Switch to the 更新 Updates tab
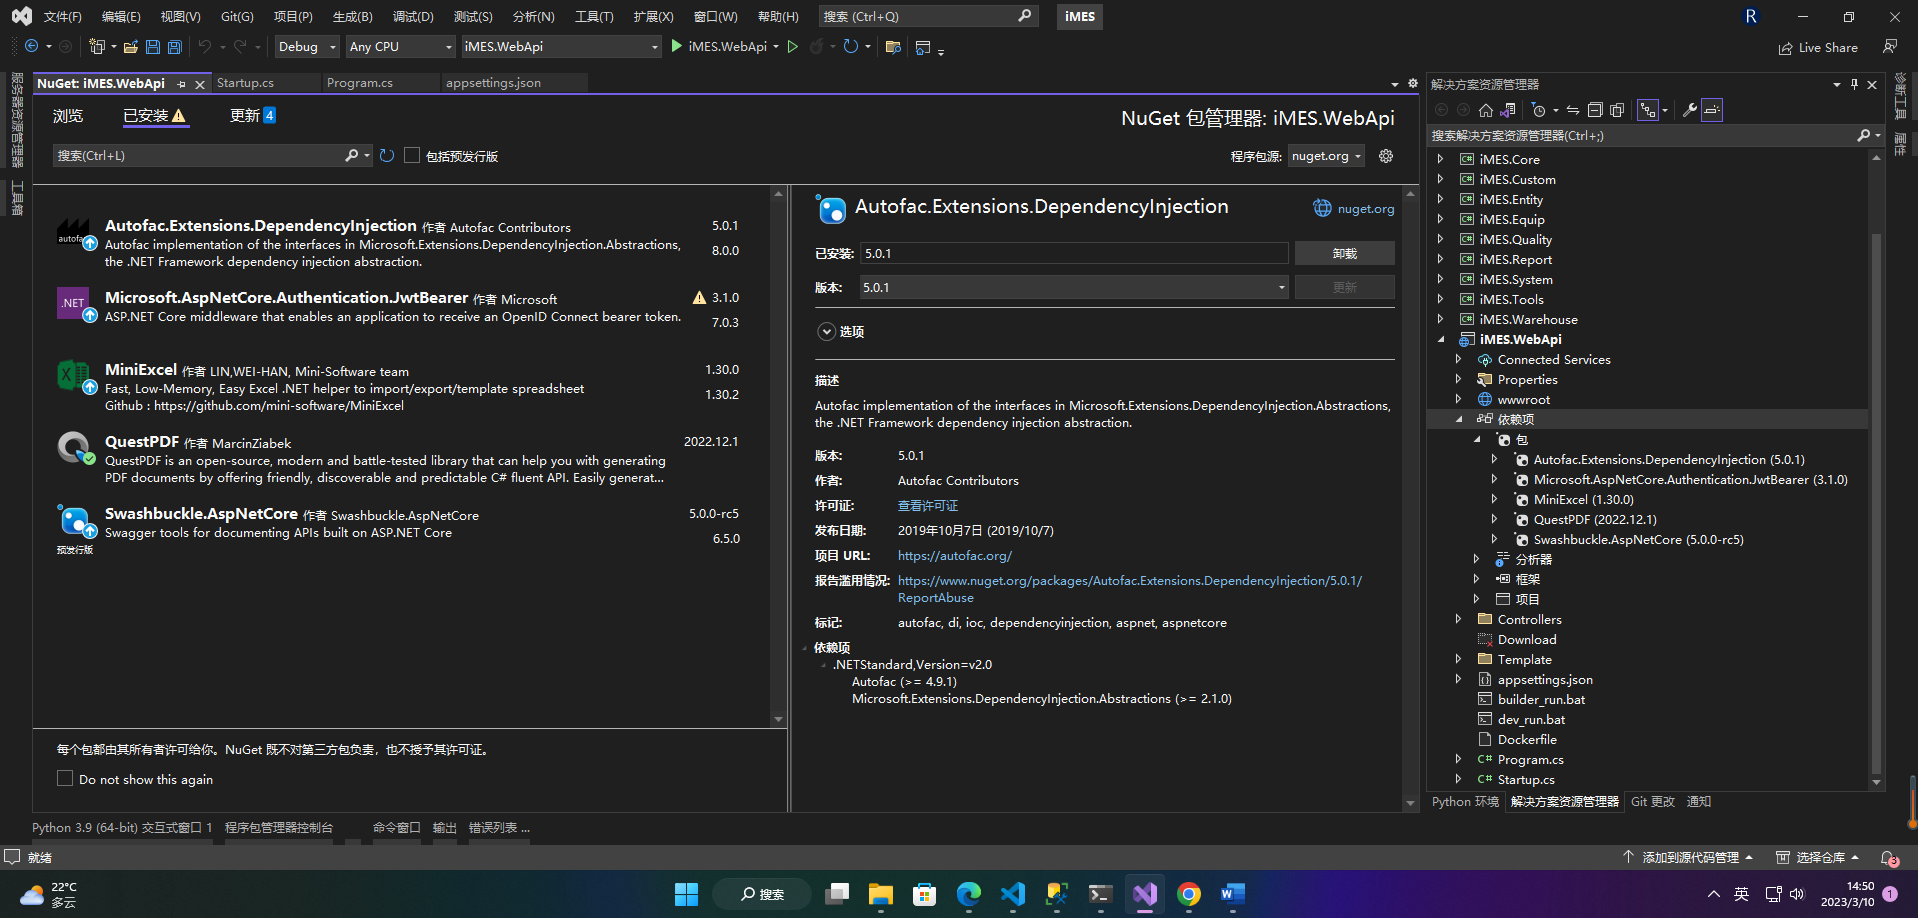Image resolution: width=1918 pixels, height=918 pixels. [252, 116]
